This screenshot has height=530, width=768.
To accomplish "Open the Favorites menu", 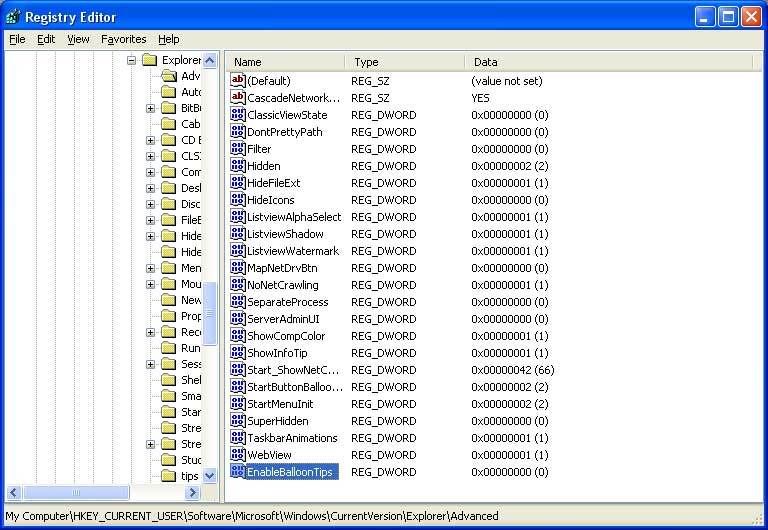I will 123,39.
